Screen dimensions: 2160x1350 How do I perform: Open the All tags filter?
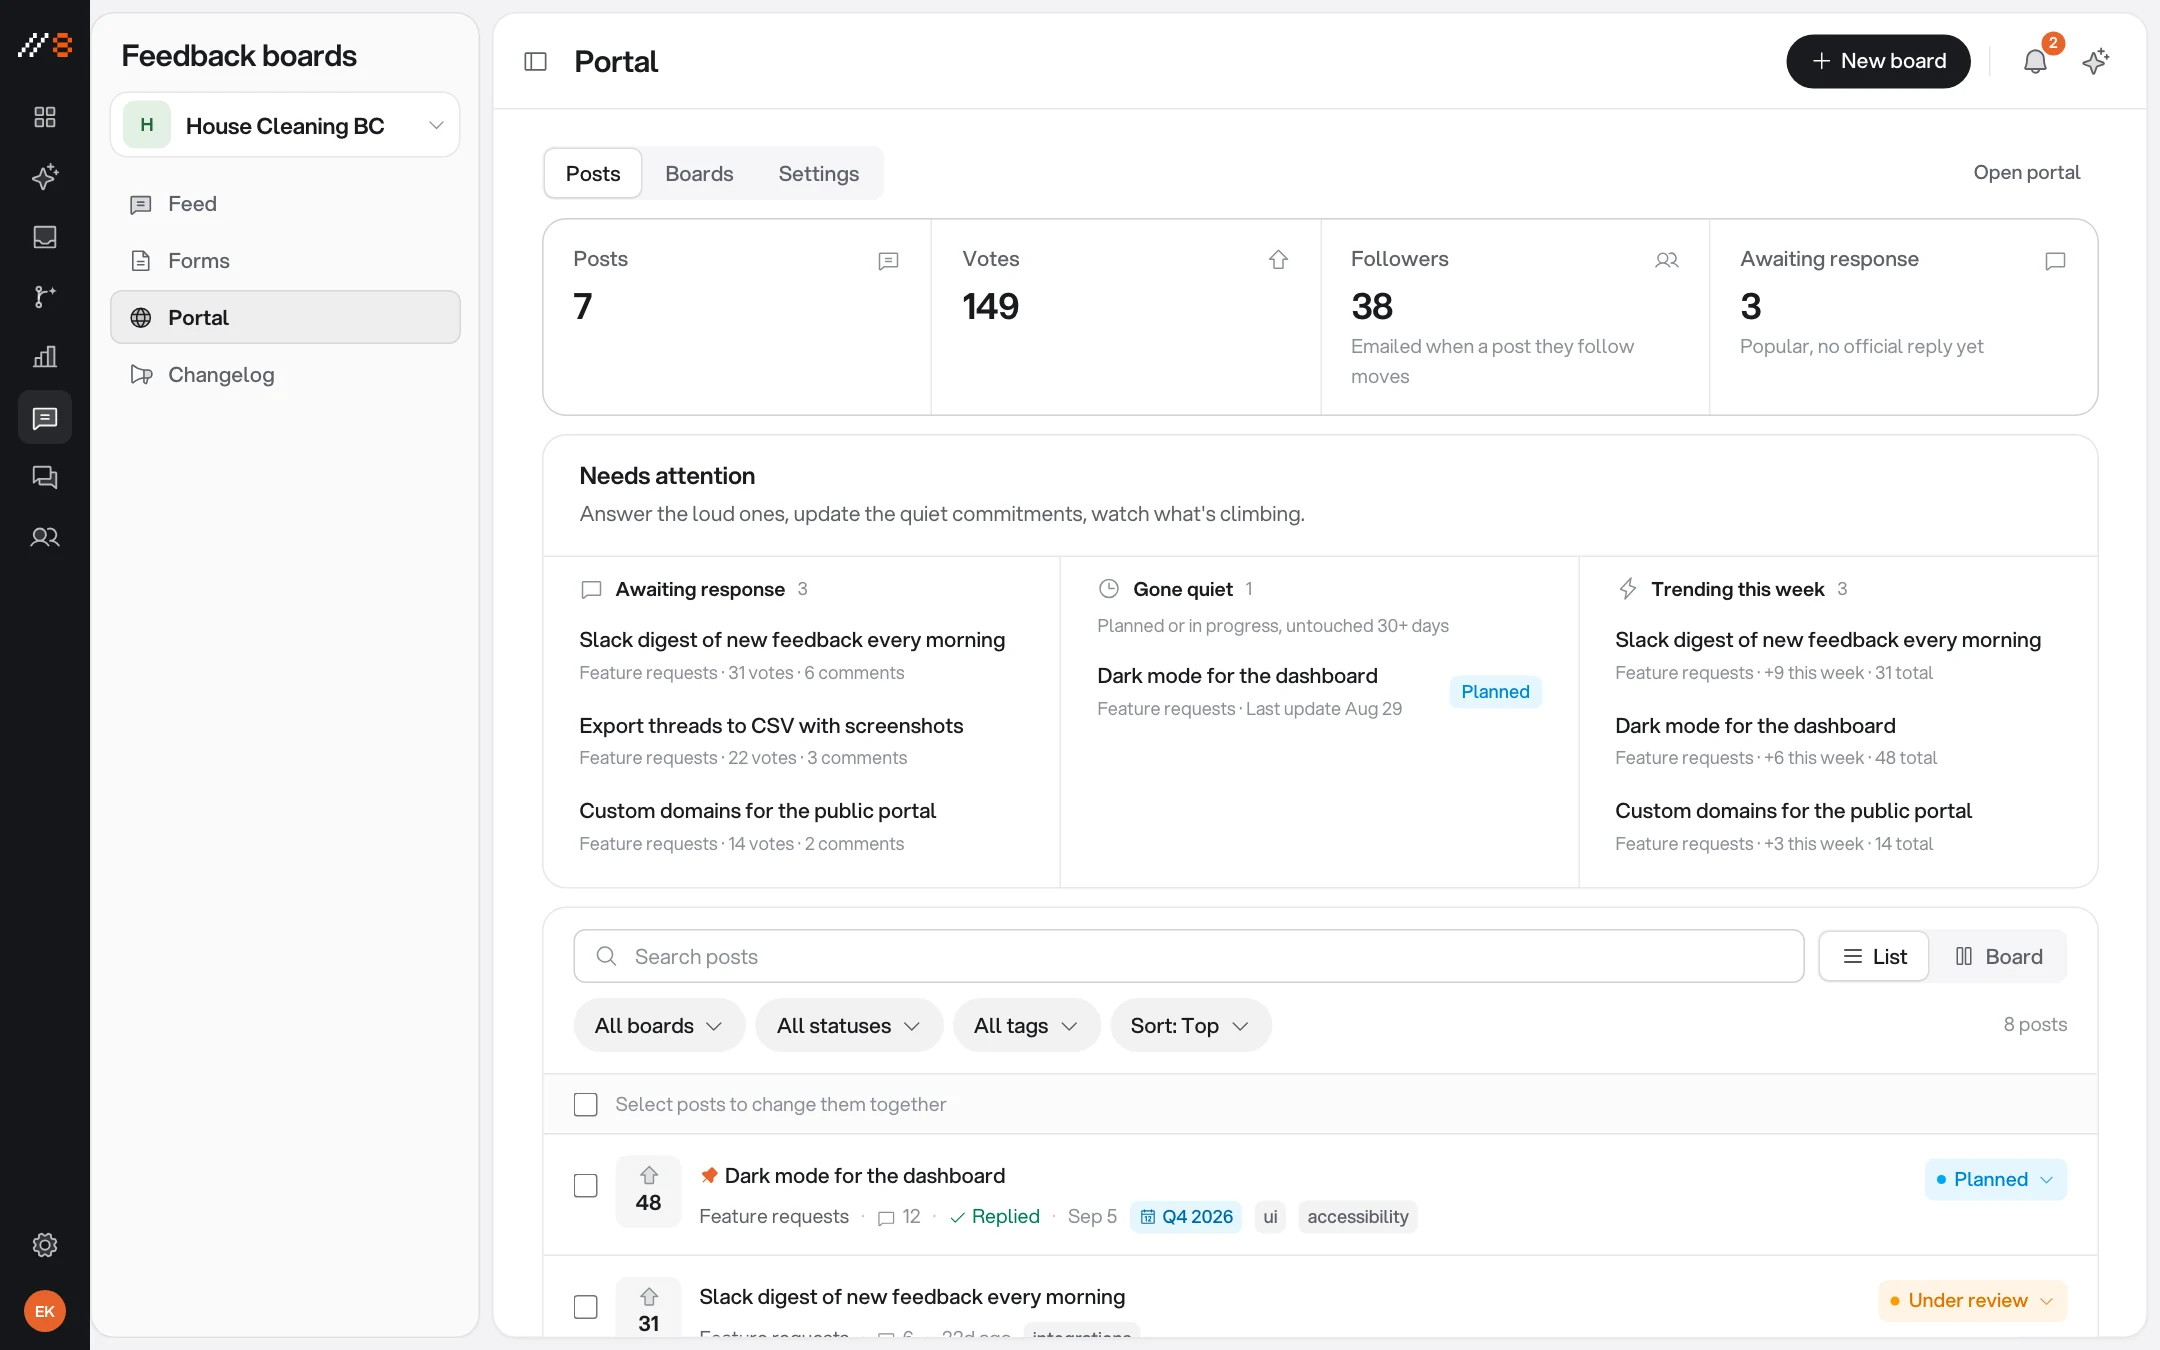(x=1026, y=1026)
